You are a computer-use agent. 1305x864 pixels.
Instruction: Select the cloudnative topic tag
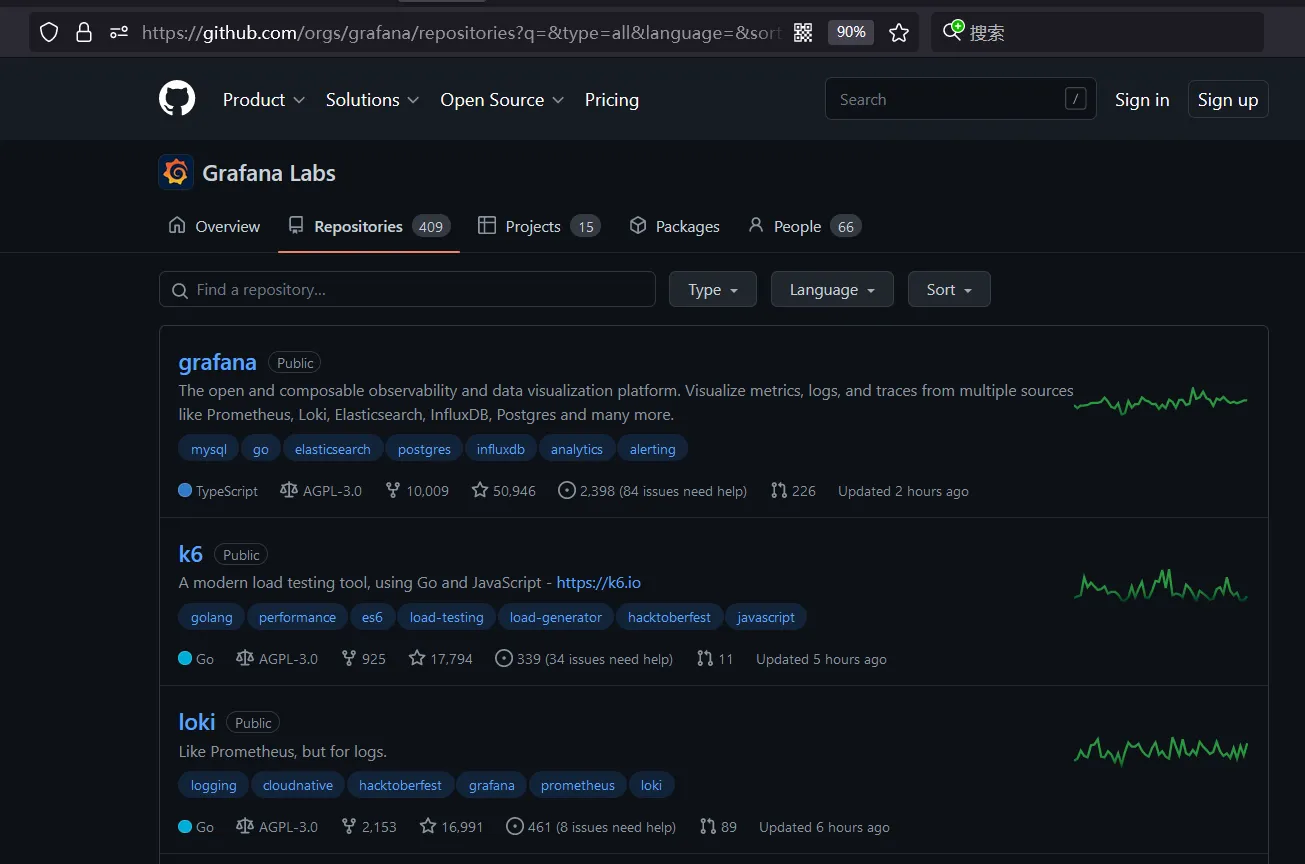[x=298, y=785]
